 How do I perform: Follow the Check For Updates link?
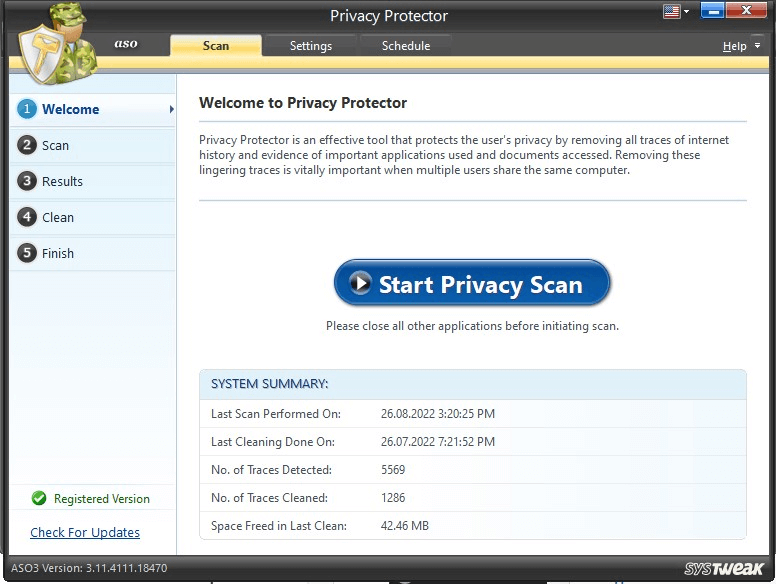click(85, 532)
